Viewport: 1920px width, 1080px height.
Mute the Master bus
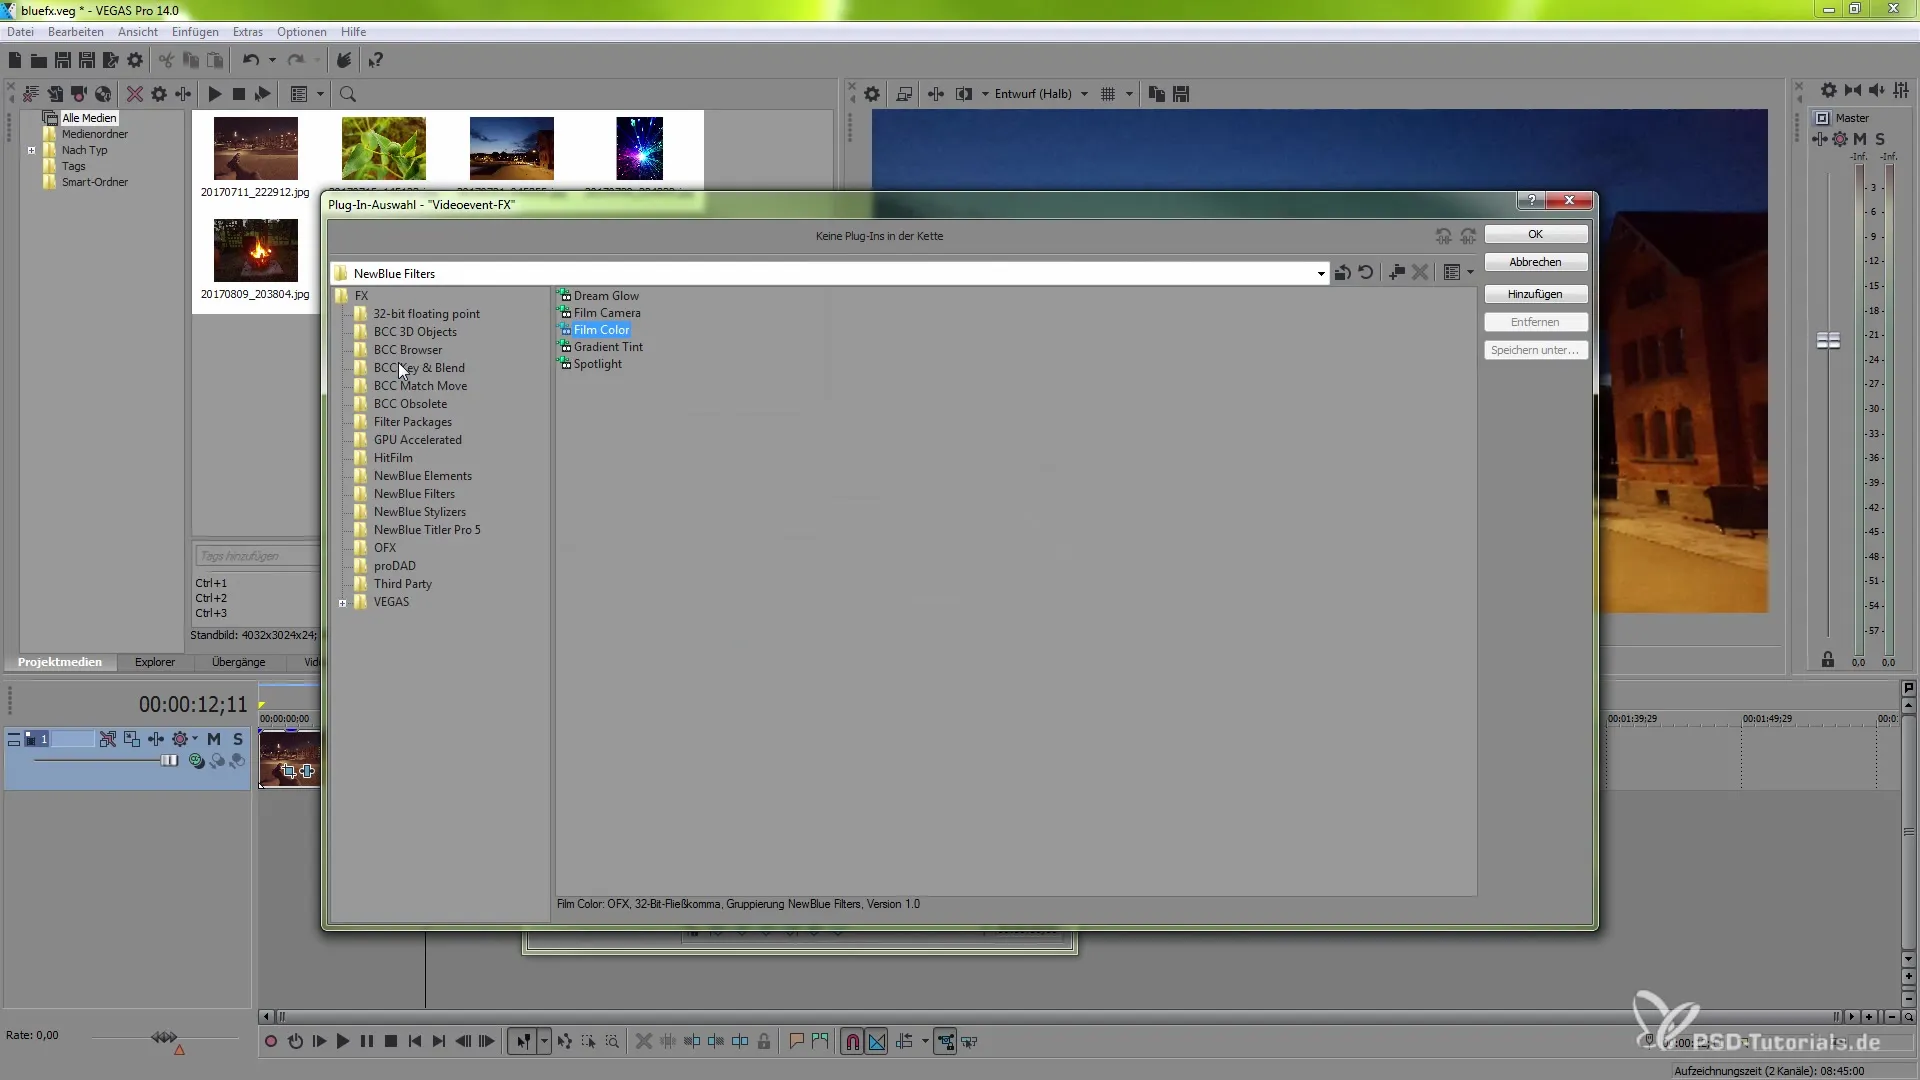(x=1860, y=139)
